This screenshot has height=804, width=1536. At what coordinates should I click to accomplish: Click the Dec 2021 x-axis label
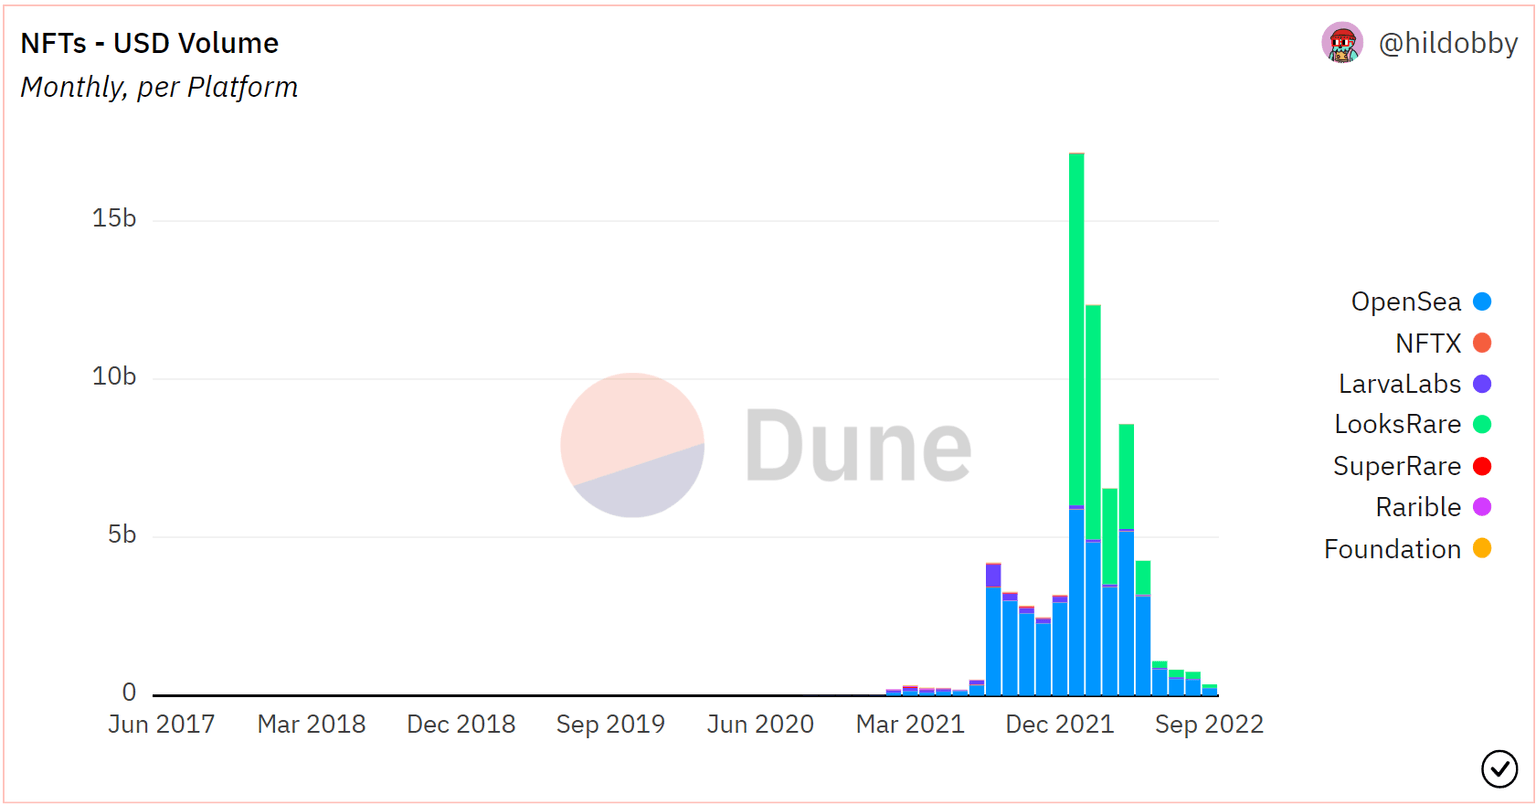(x=1060, y=725)
